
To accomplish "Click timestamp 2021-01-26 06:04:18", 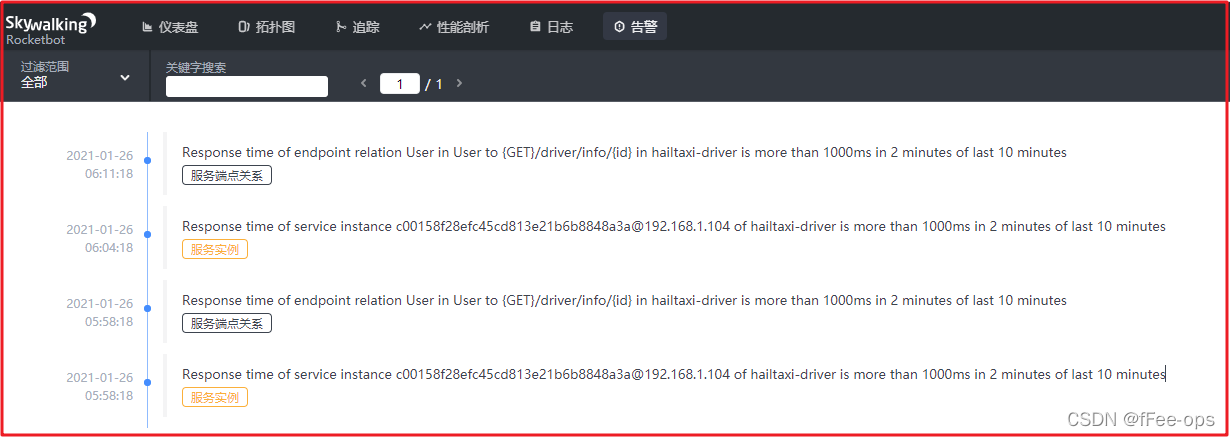I will pyautogui.click(x=99, y=238).
